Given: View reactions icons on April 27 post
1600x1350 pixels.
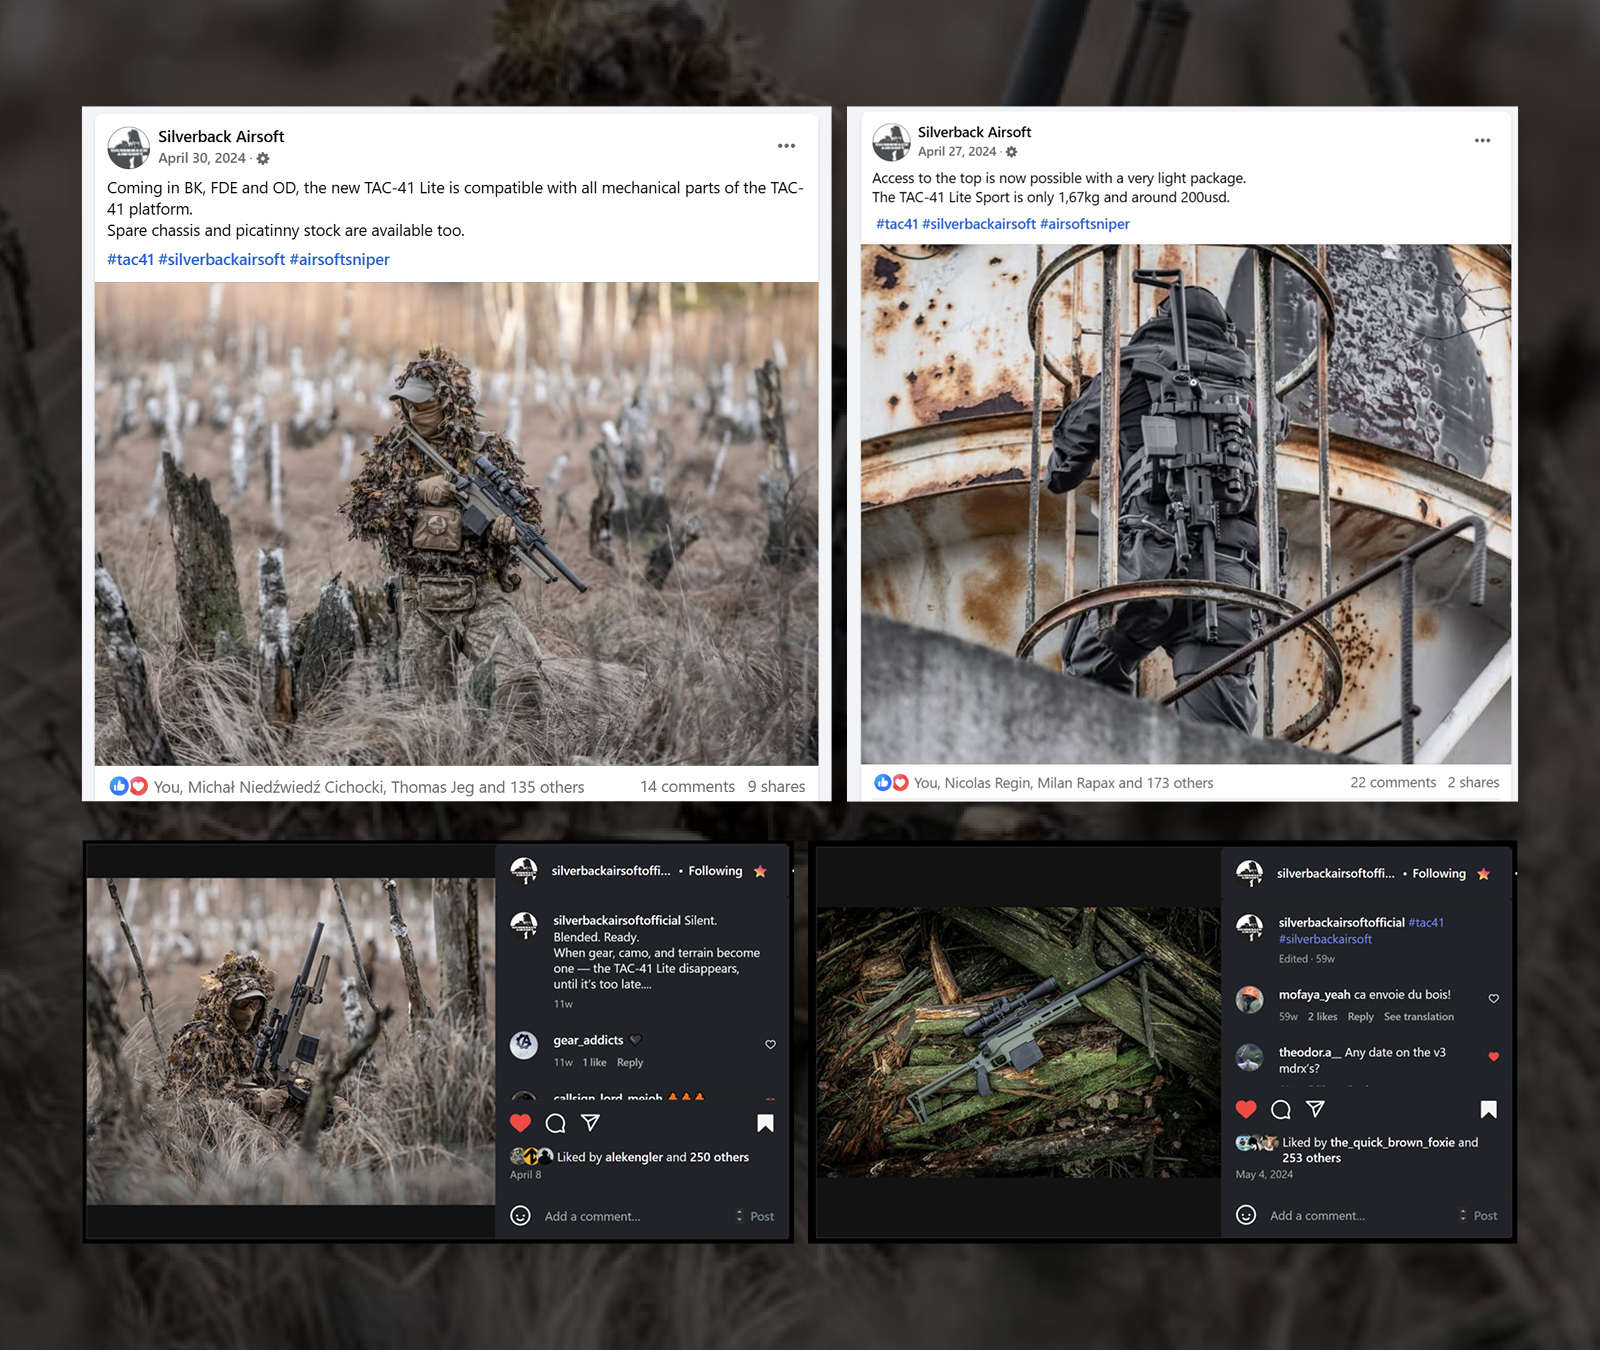Looking at the screenshot, I should tap(891, 782).
